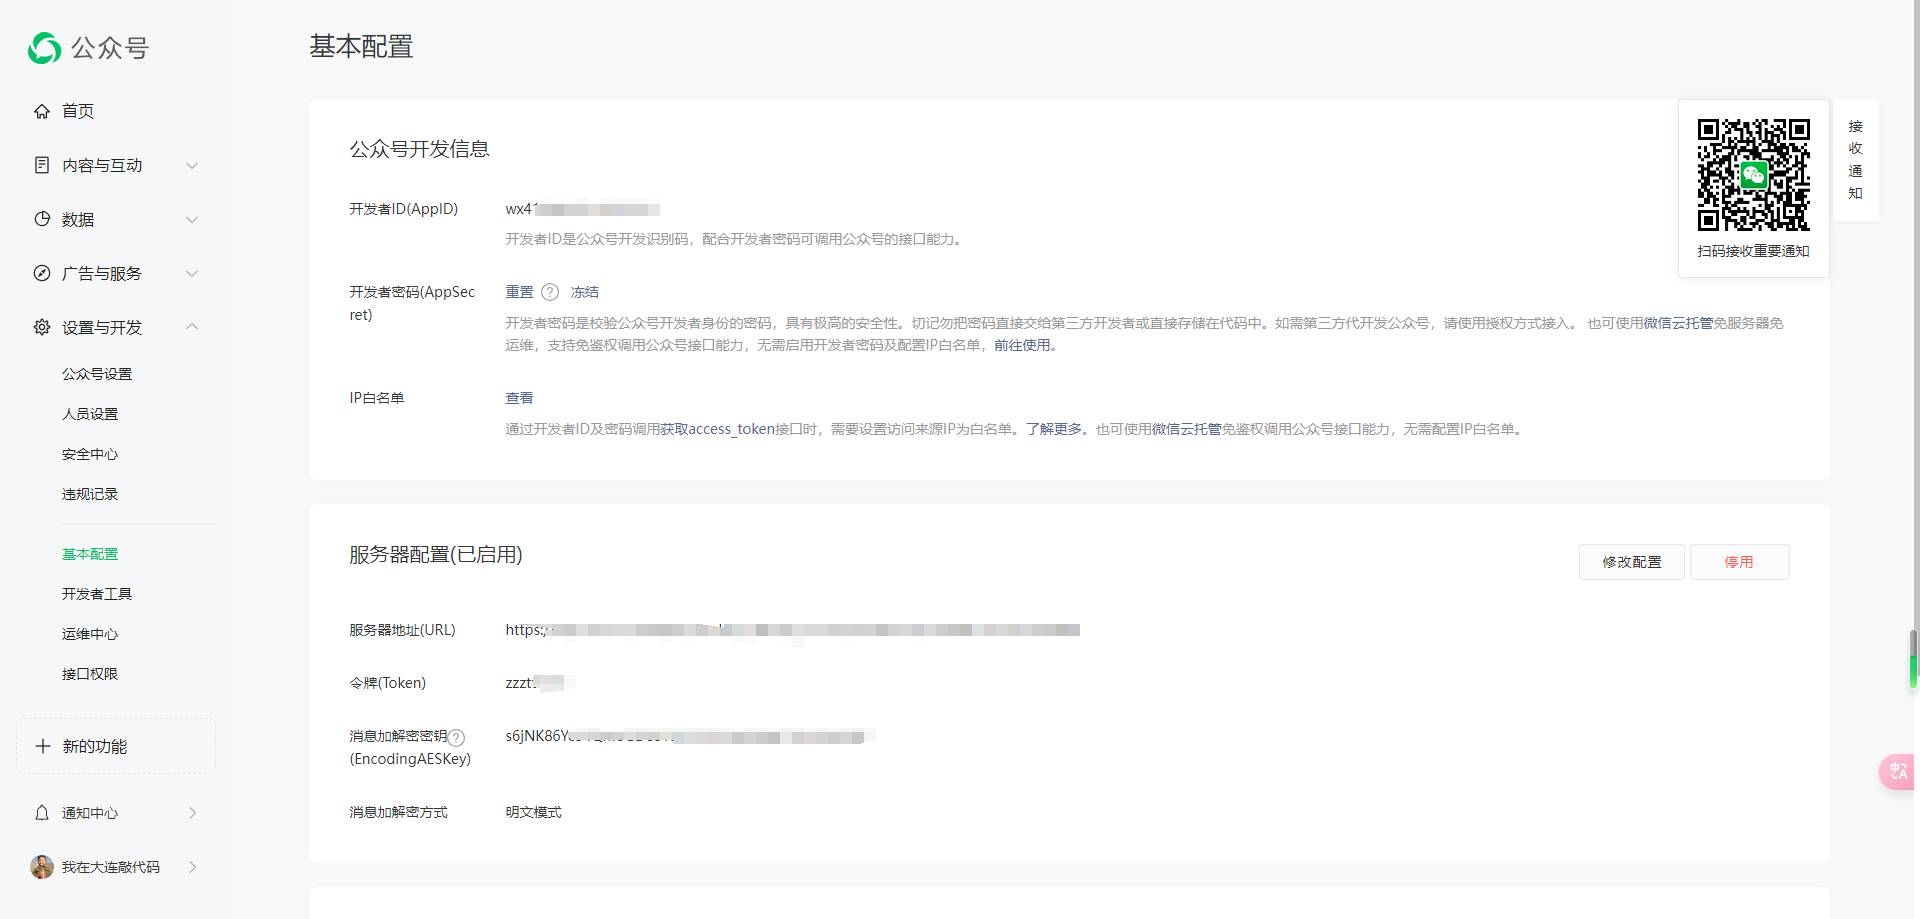Go to 首页 in sidebar
This screenshot has height=919, width=1920.
[78, 111]
